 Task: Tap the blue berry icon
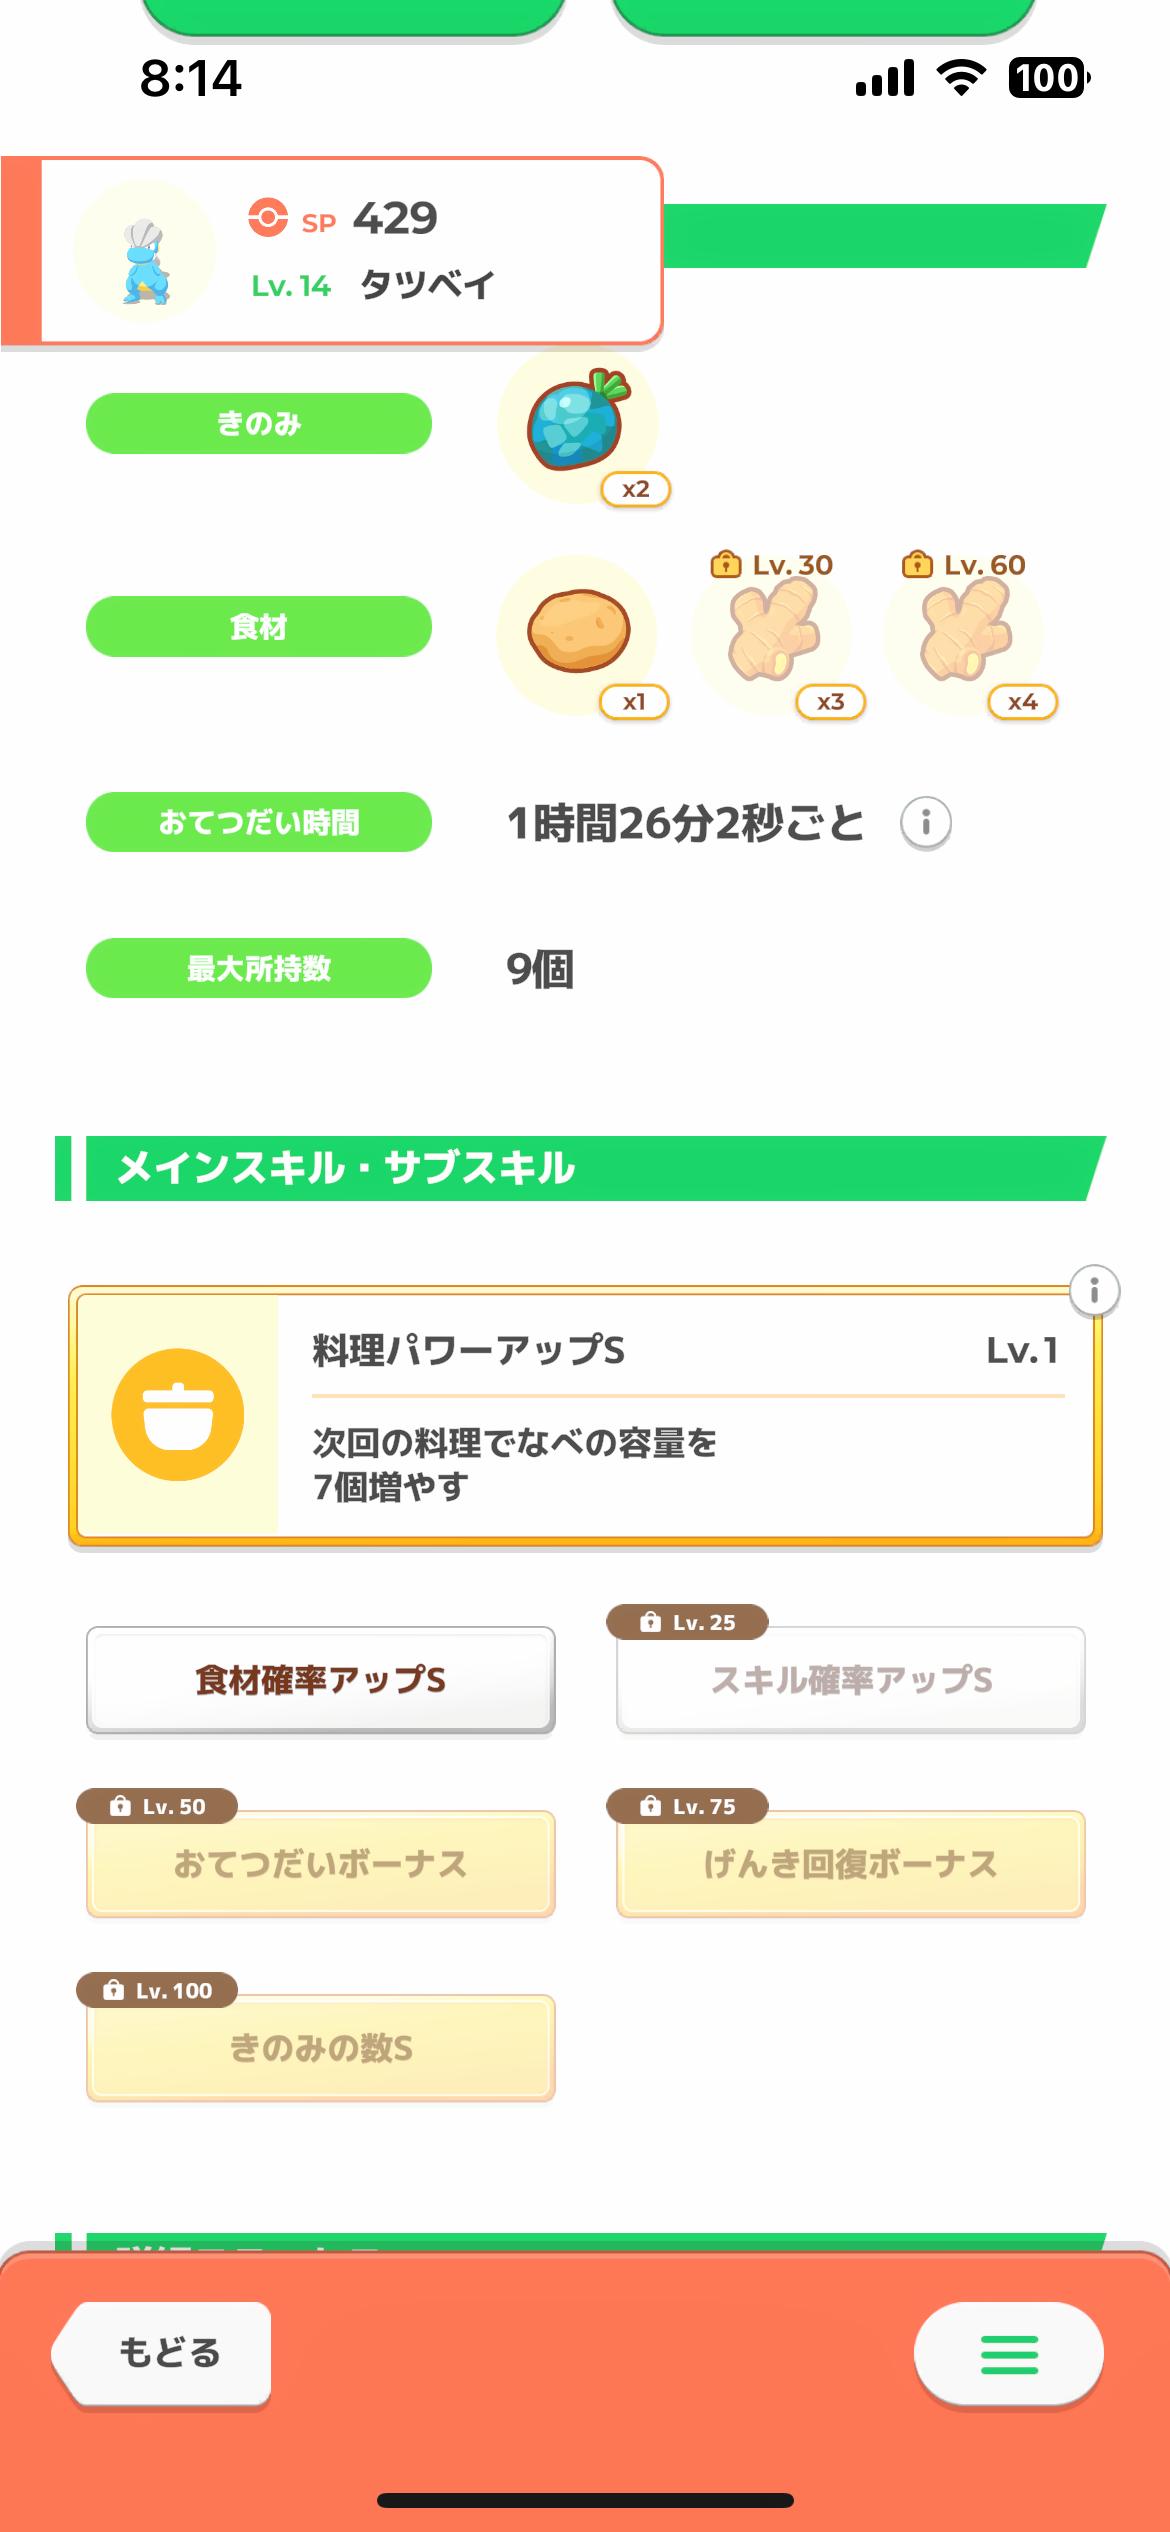[577, 425]
